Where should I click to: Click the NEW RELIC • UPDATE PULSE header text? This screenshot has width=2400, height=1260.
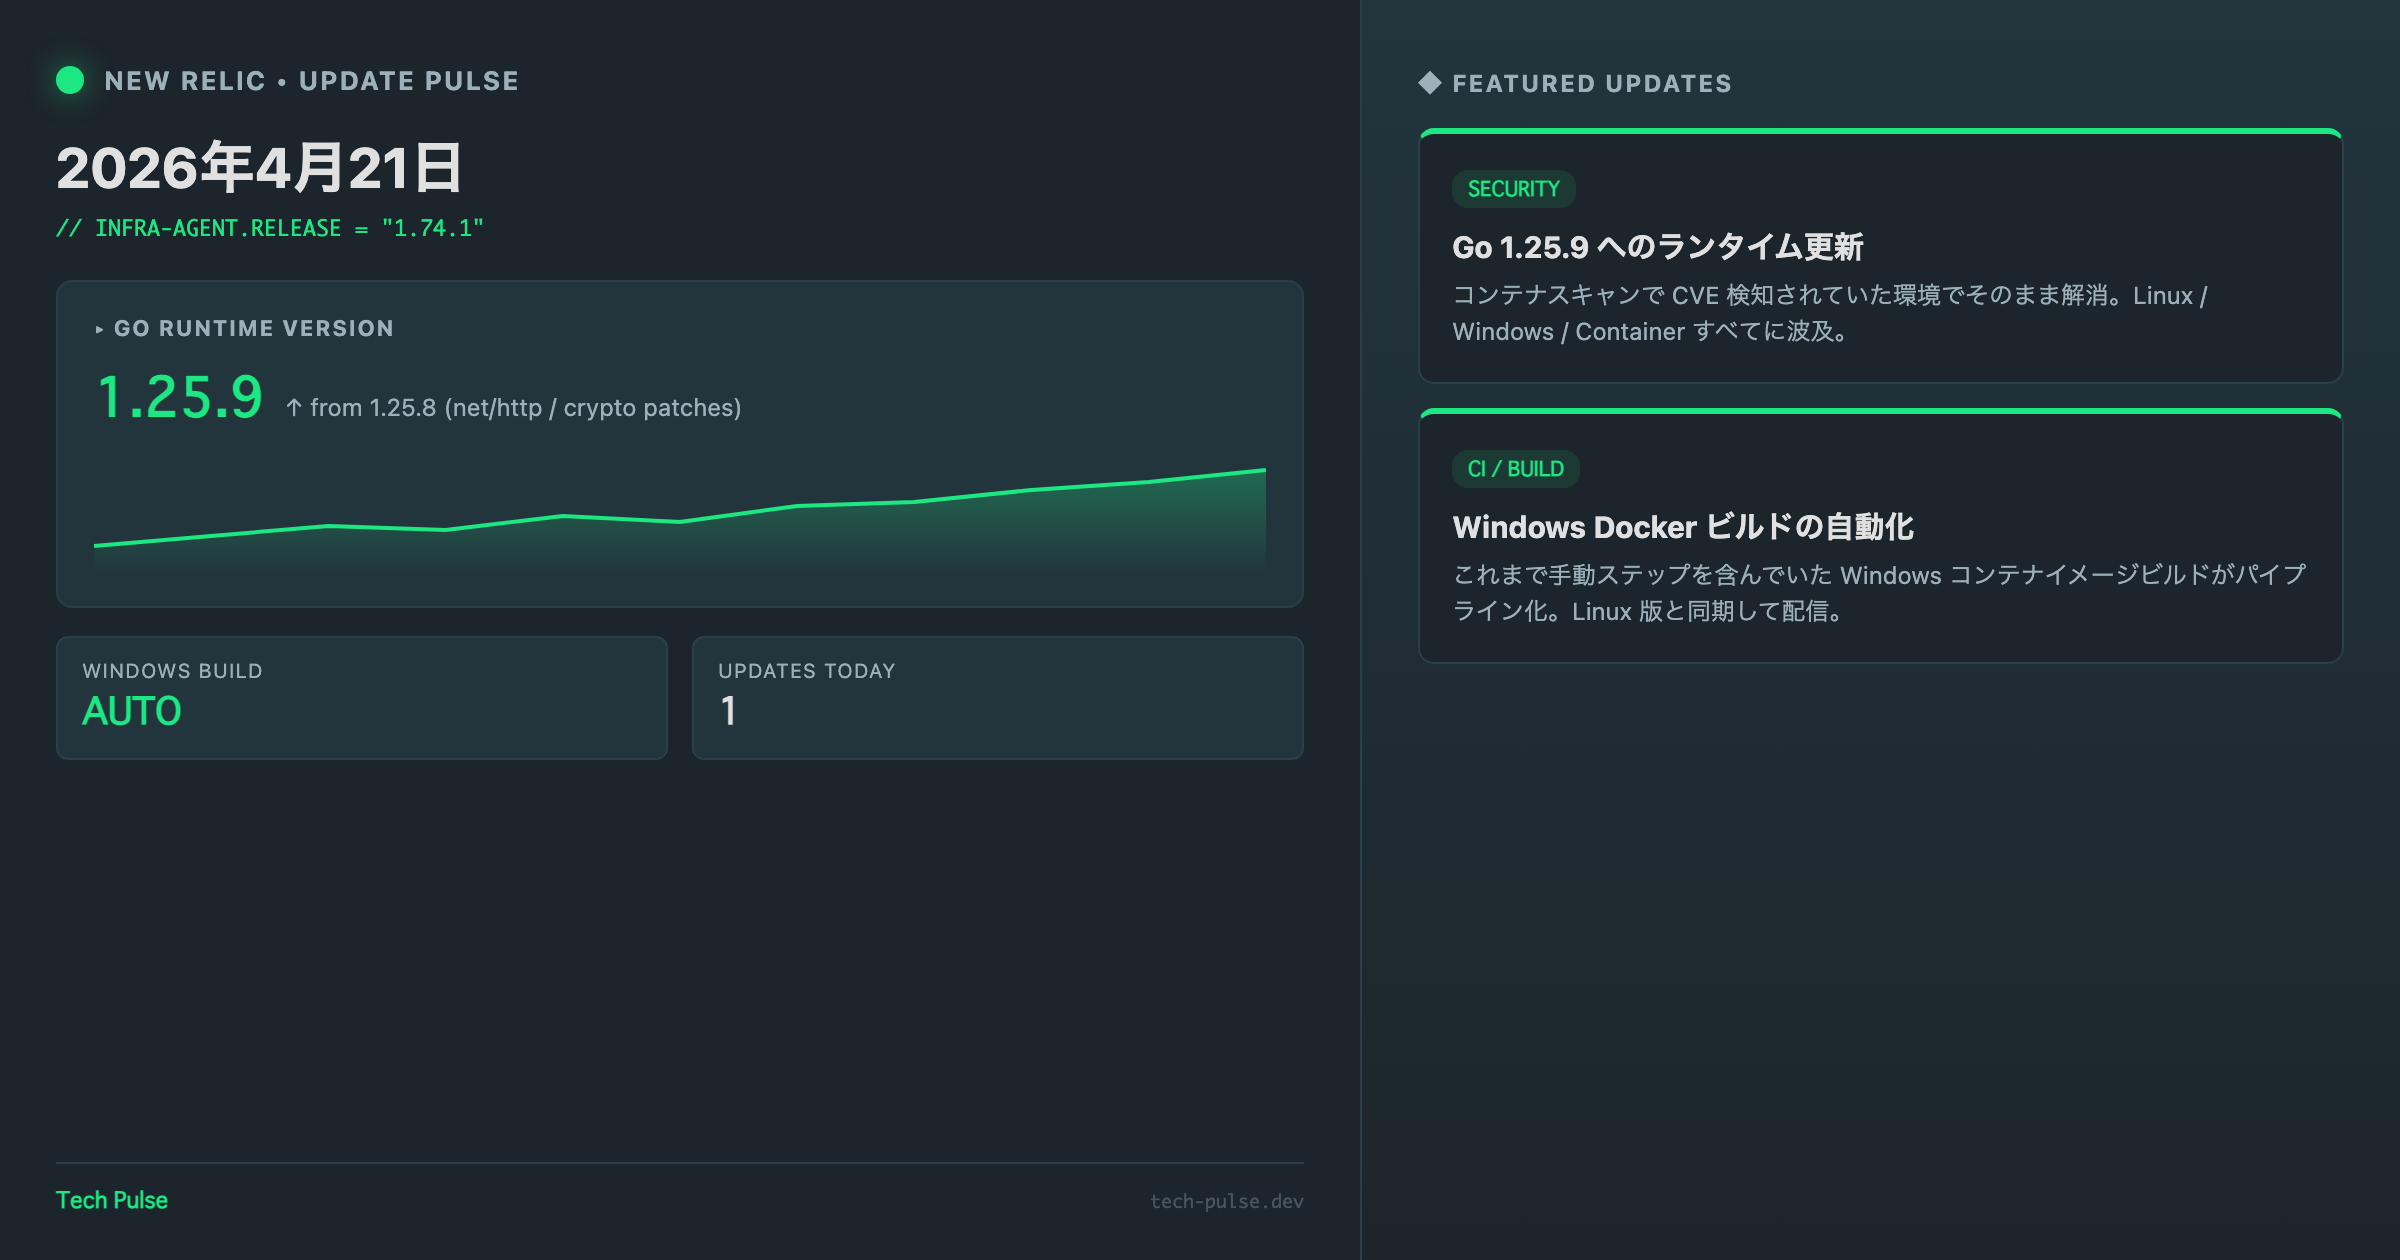point(312,81)
